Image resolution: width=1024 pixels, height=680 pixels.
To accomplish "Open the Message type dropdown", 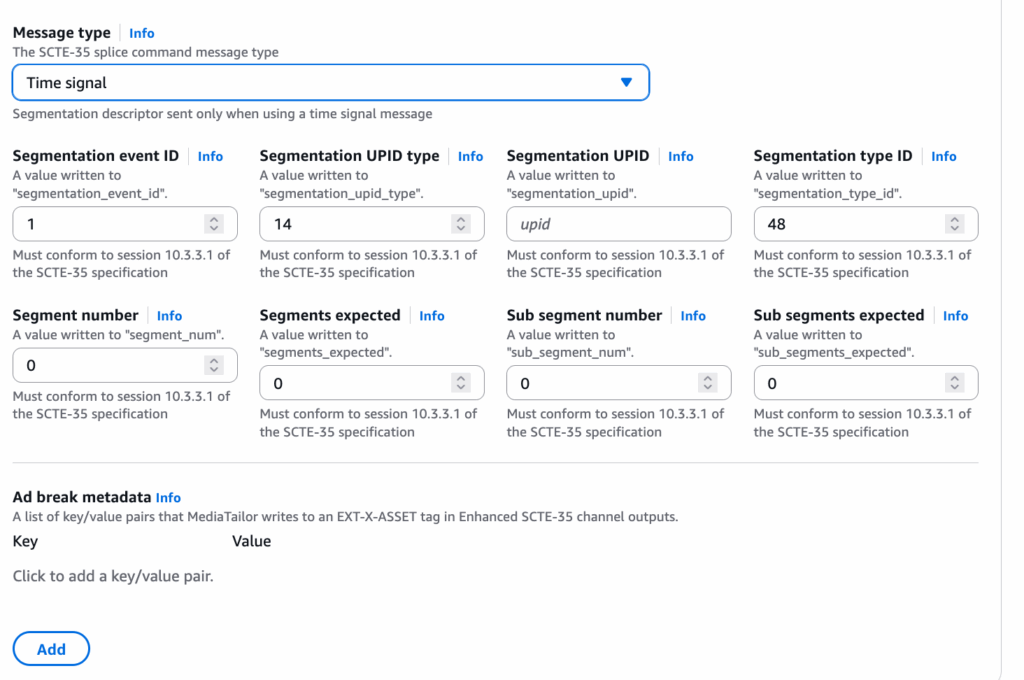I will pos(330,82).
